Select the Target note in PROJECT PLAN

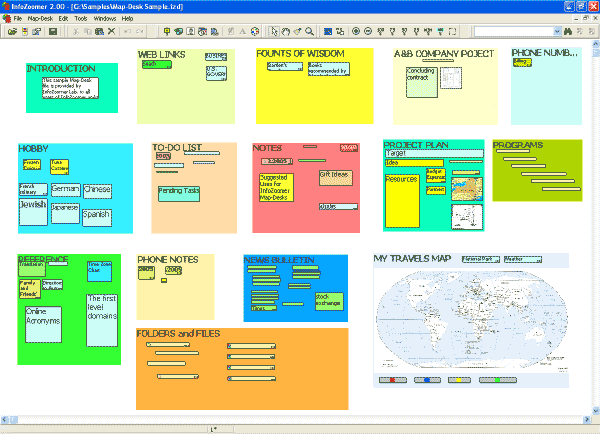coord(434,153)
